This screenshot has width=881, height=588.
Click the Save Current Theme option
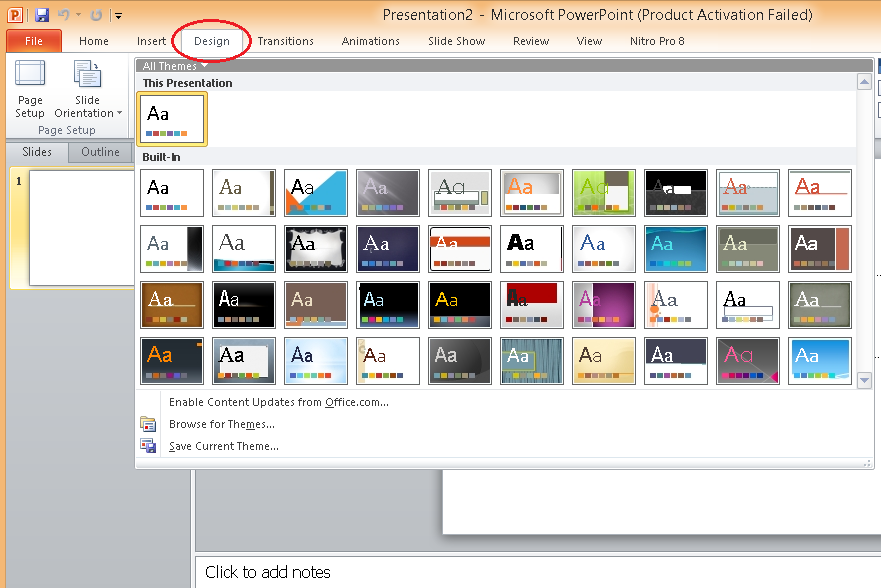click(x=223, y=446)
